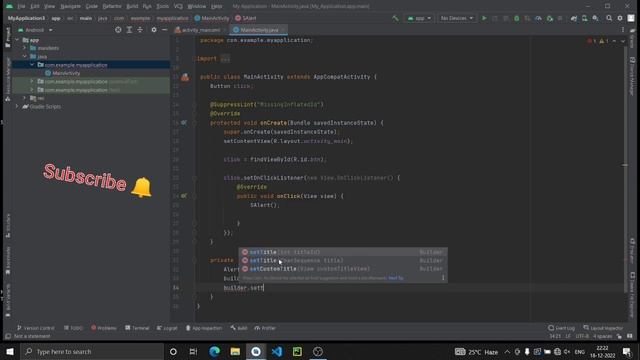
Task: Open File Explorer from the taskbar
Action: tap(235, 351)
